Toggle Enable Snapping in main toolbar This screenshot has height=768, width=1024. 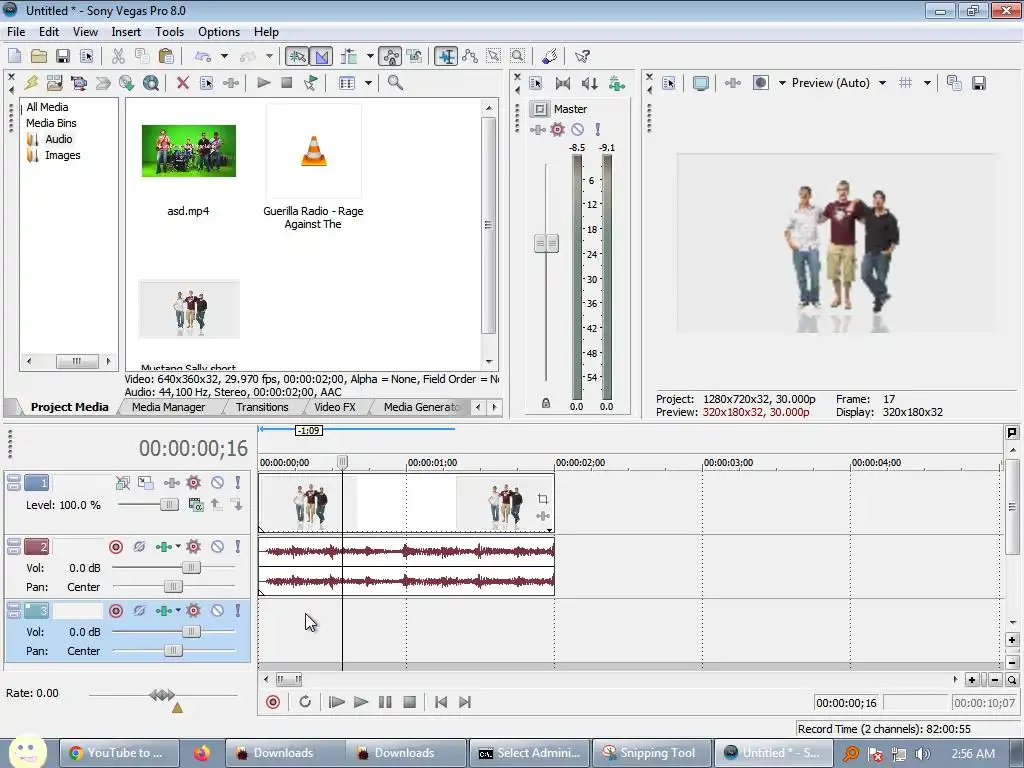tap(297, 56)
